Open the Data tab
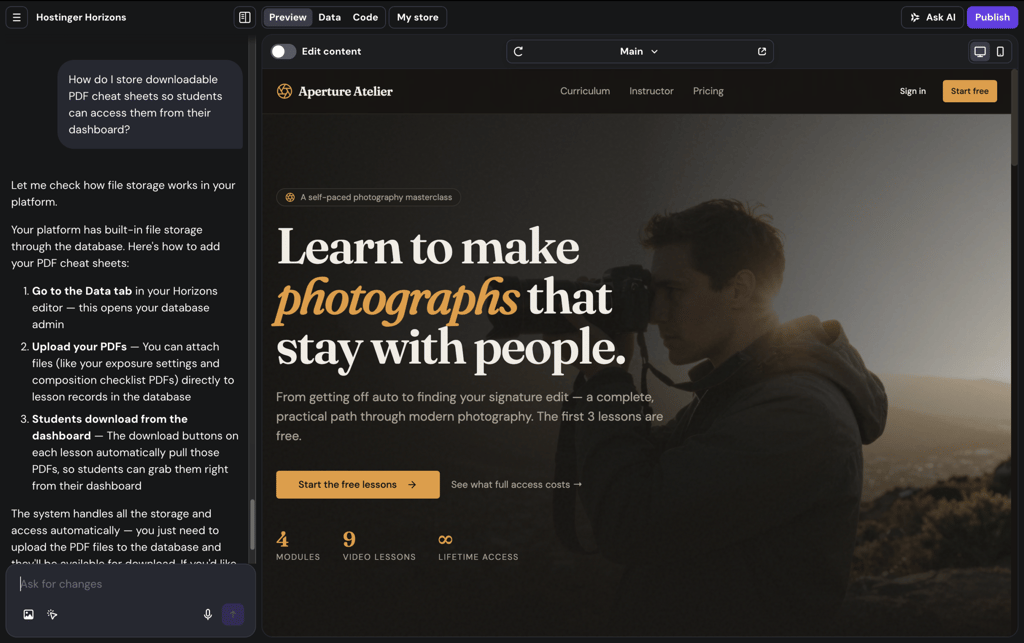 pyautogui.click(x=329, y=18)
